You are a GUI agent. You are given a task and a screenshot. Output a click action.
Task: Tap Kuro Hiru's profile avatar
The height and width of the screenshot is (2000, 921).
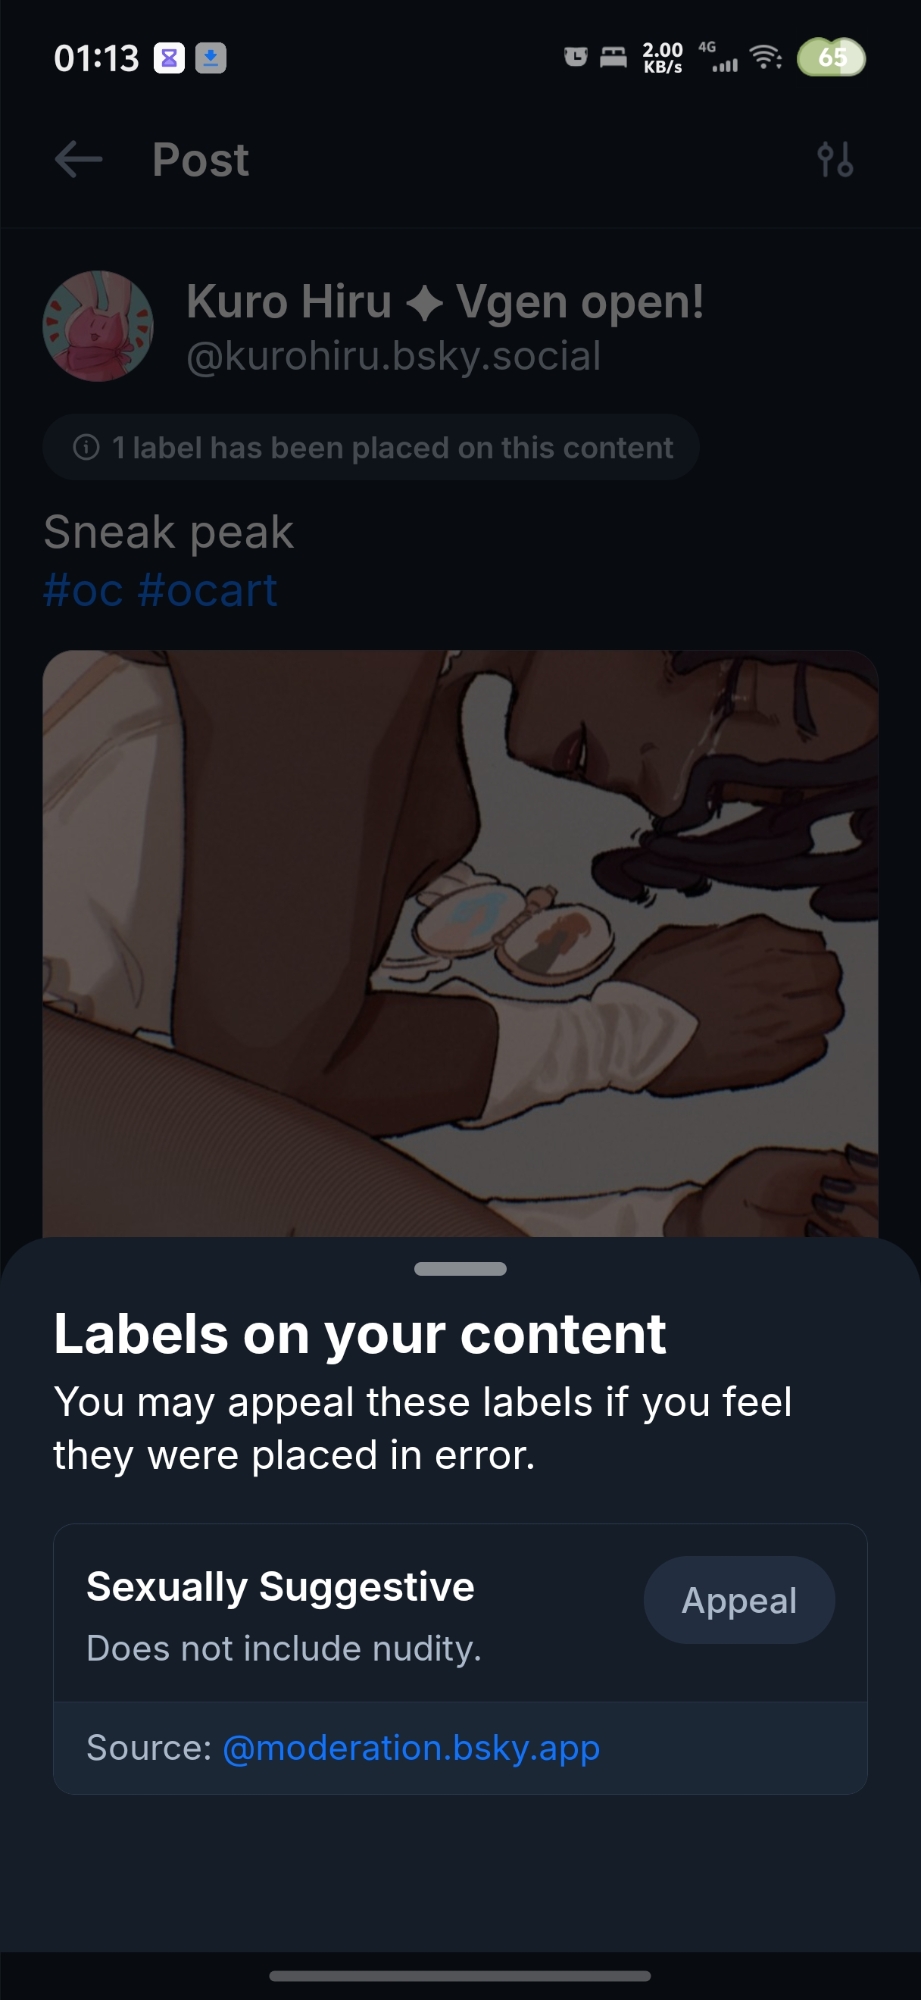(x=98, y=326)
